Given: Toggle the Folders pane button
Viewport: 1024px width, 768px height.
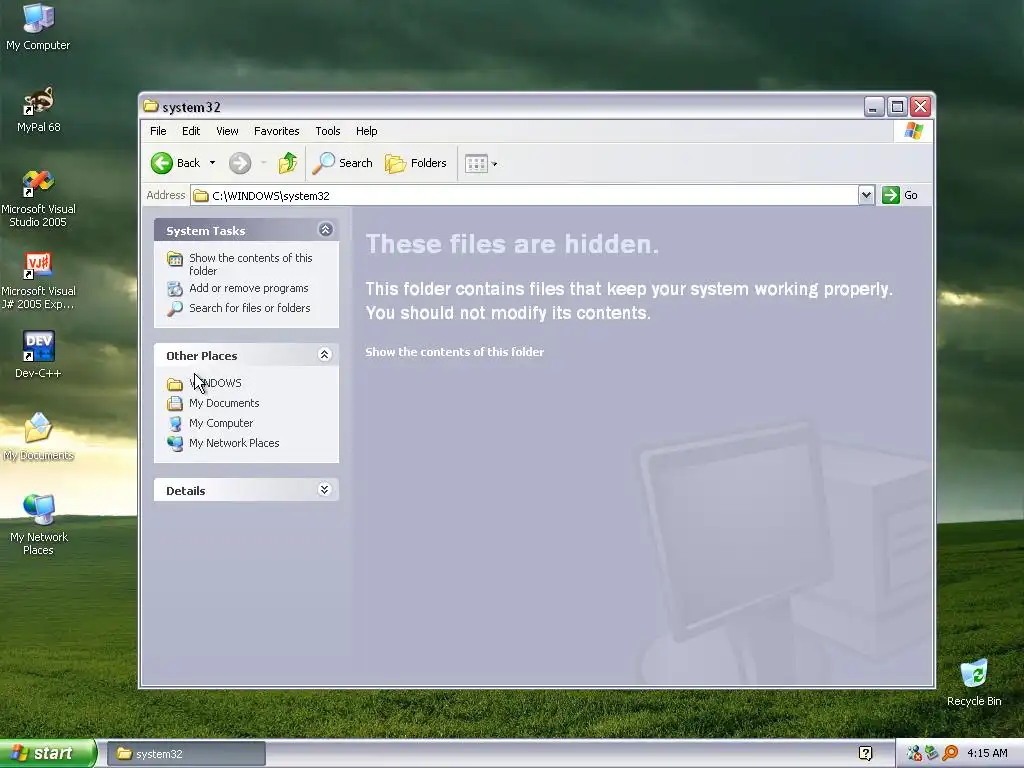Looking at the screenshot, I should tap(416, 163).
